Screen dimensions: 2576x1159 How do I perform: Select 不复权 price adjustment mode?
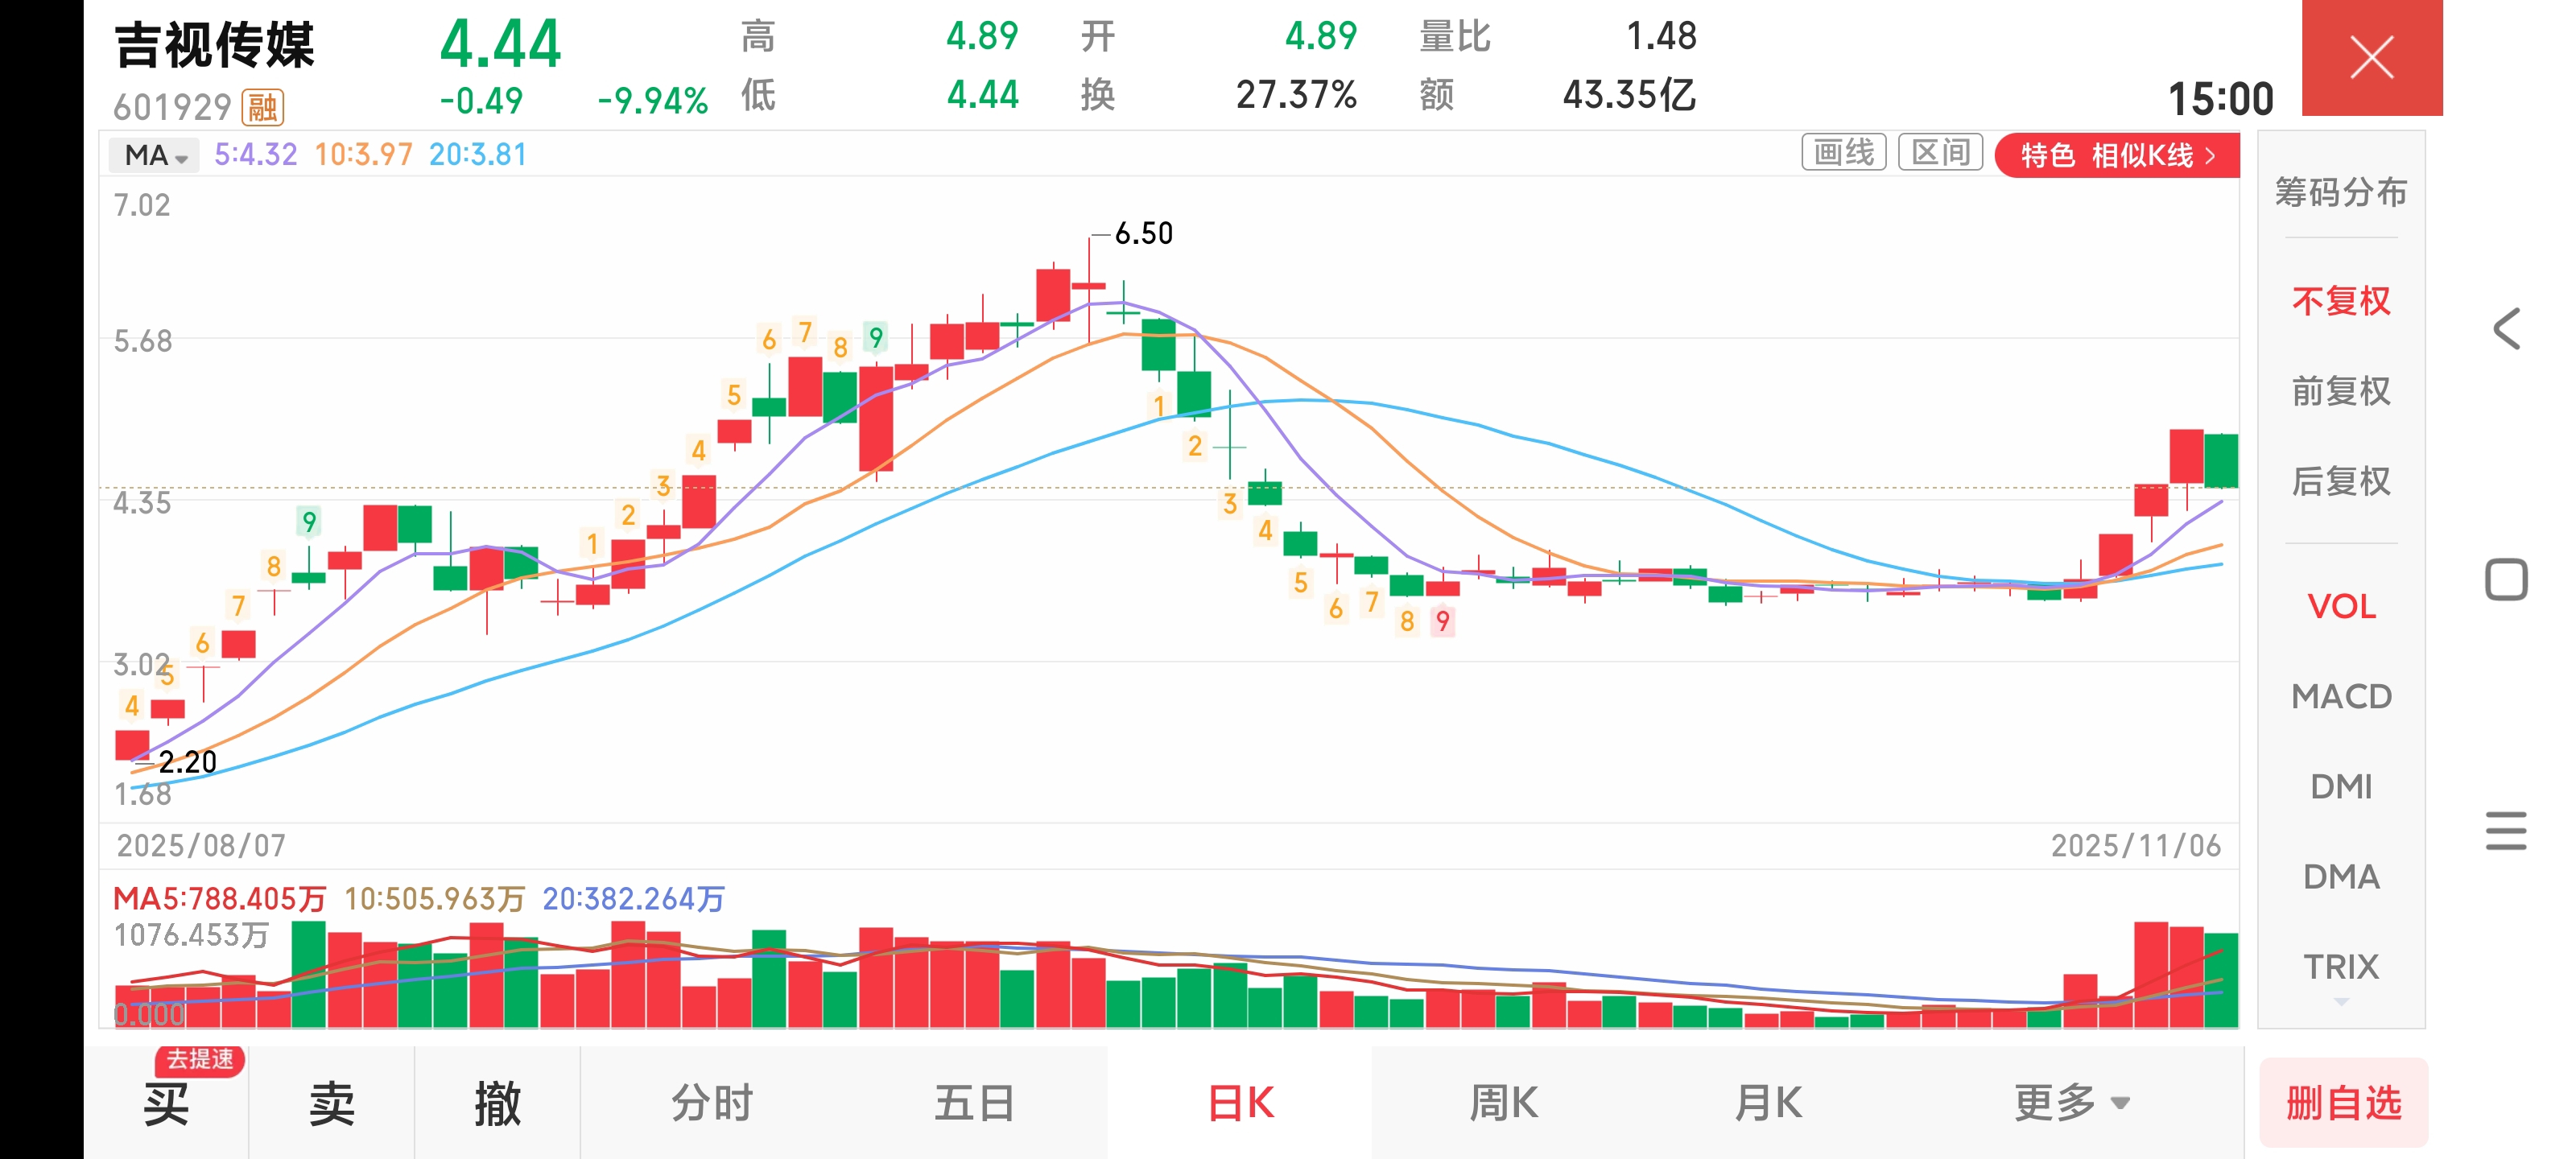click(x=2340, y=301)
